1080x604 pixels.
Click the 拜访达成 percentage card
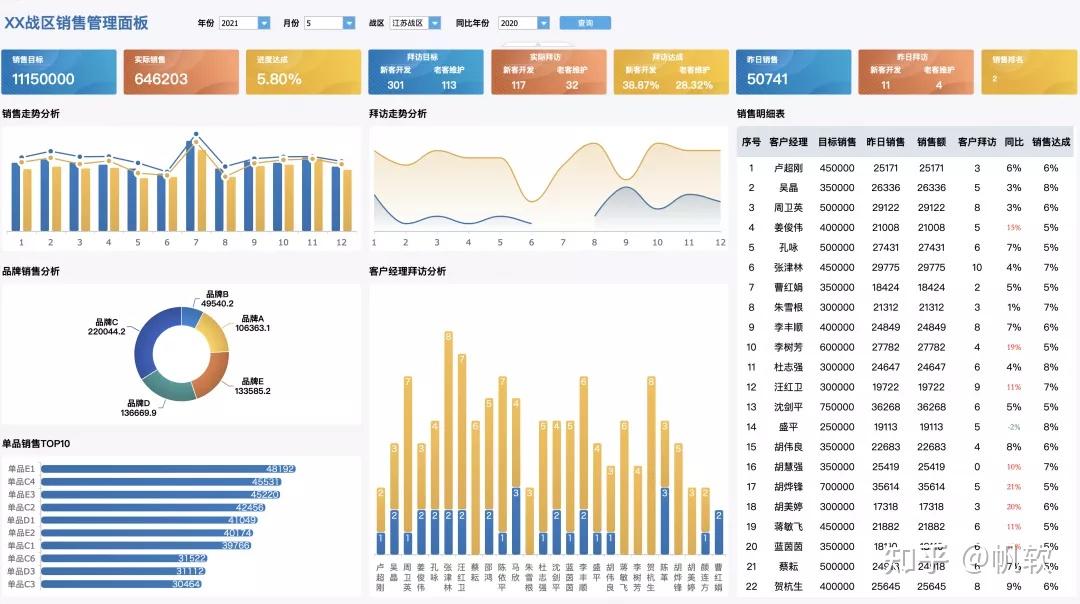tap(670, 70)
